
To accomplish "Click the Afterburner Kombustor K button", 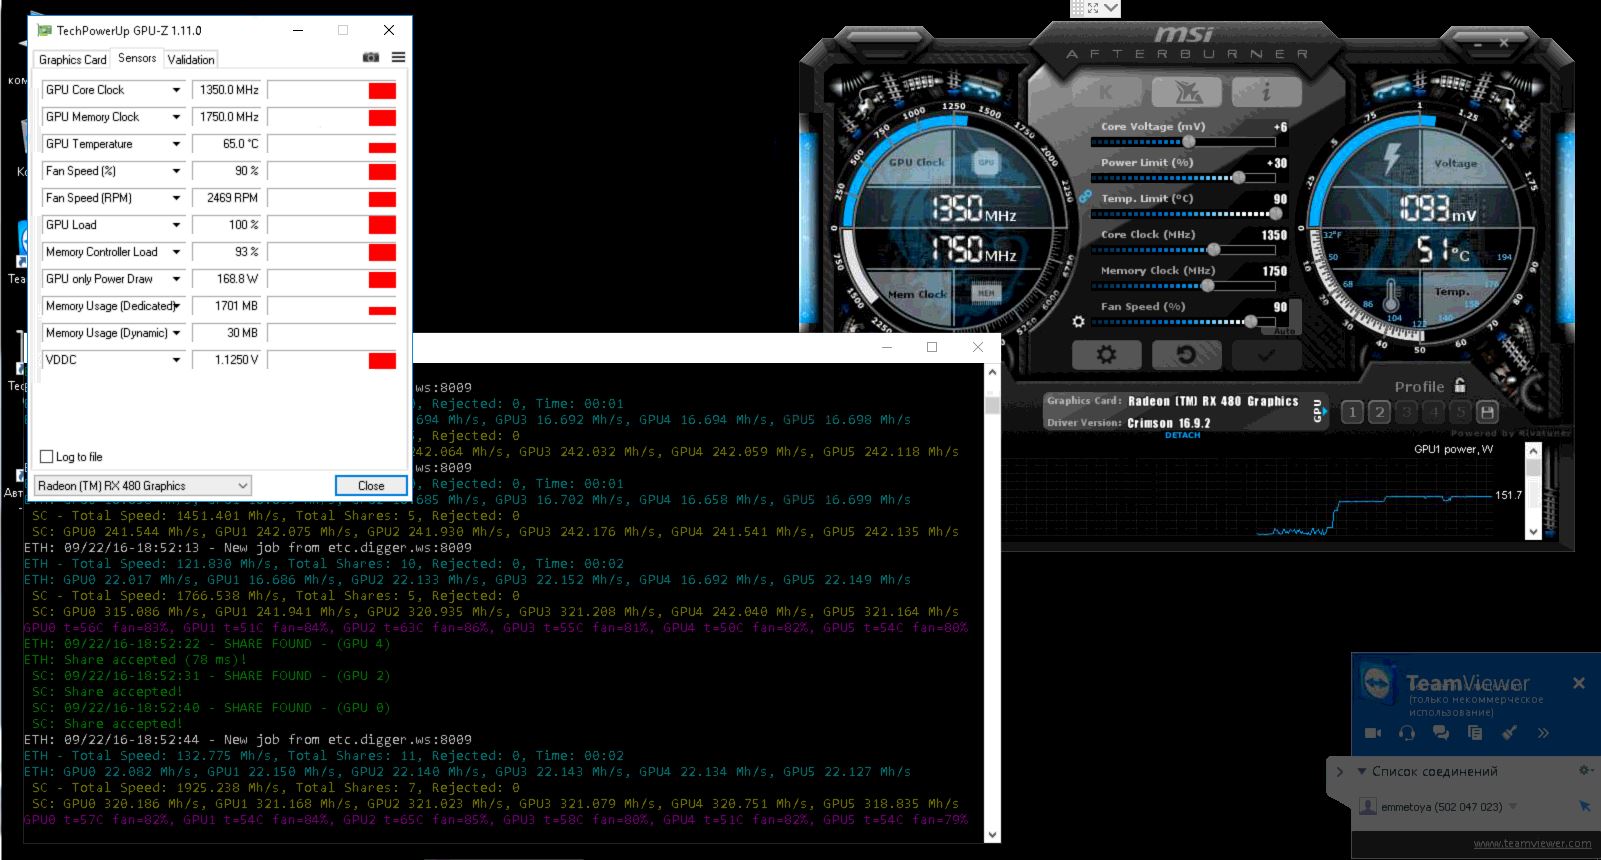I will (1106, 92).
